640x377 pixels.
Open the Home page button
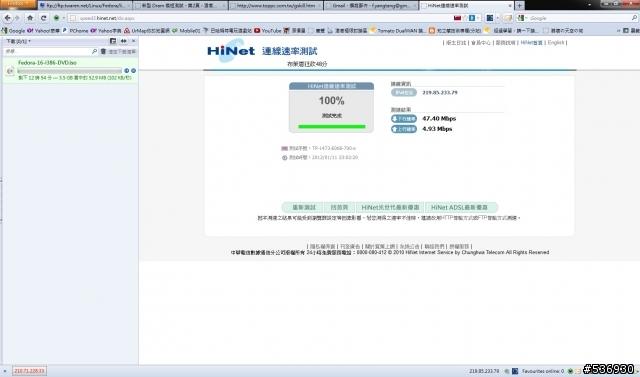[x=30, y=18]
